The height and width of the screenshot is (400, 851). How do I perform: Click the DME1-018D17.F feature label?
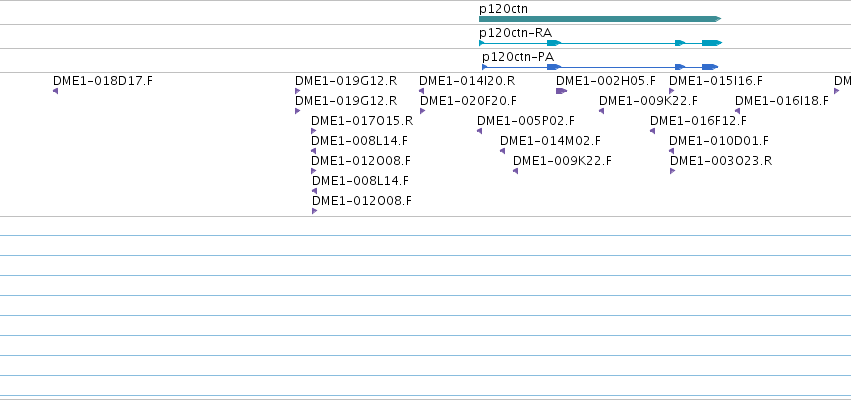[103, 81]
